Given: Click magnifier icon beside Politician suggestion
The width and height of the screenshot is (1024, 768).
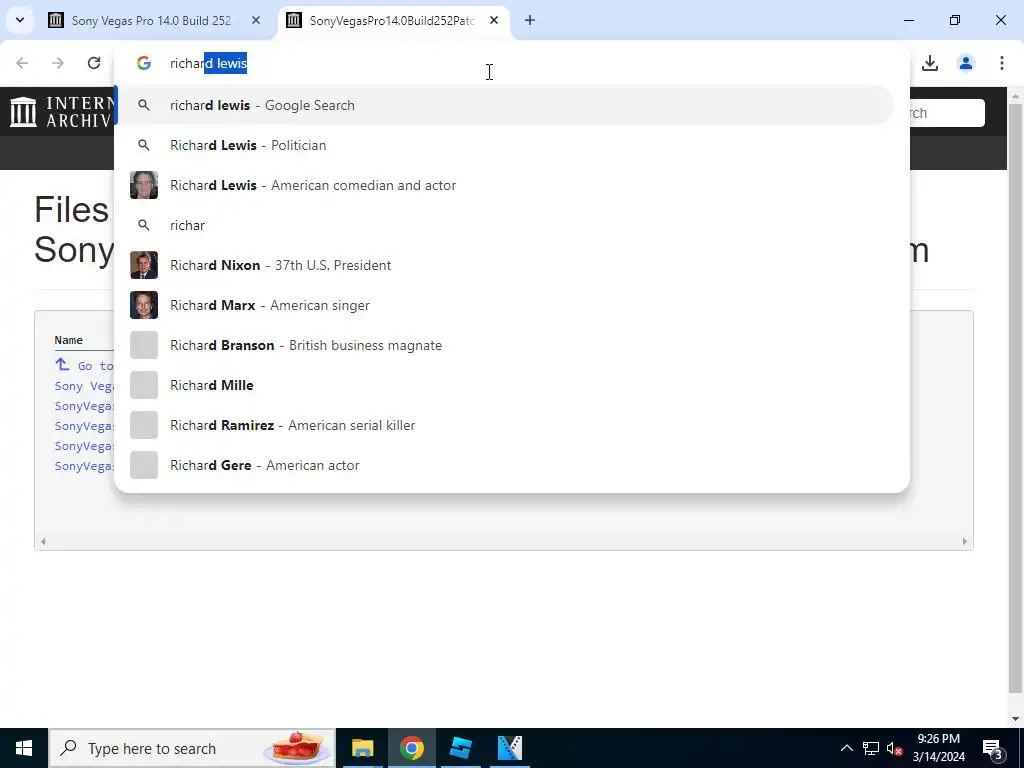Looking at the screenshot, I should pos(144,145).
